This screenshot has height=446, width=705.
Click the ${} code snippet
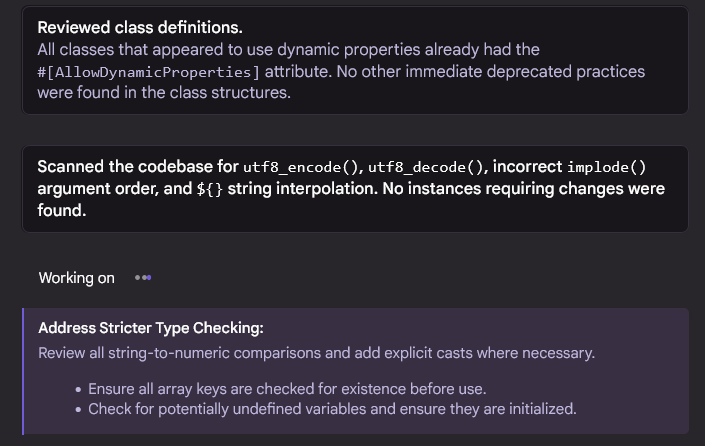(210, 189)
